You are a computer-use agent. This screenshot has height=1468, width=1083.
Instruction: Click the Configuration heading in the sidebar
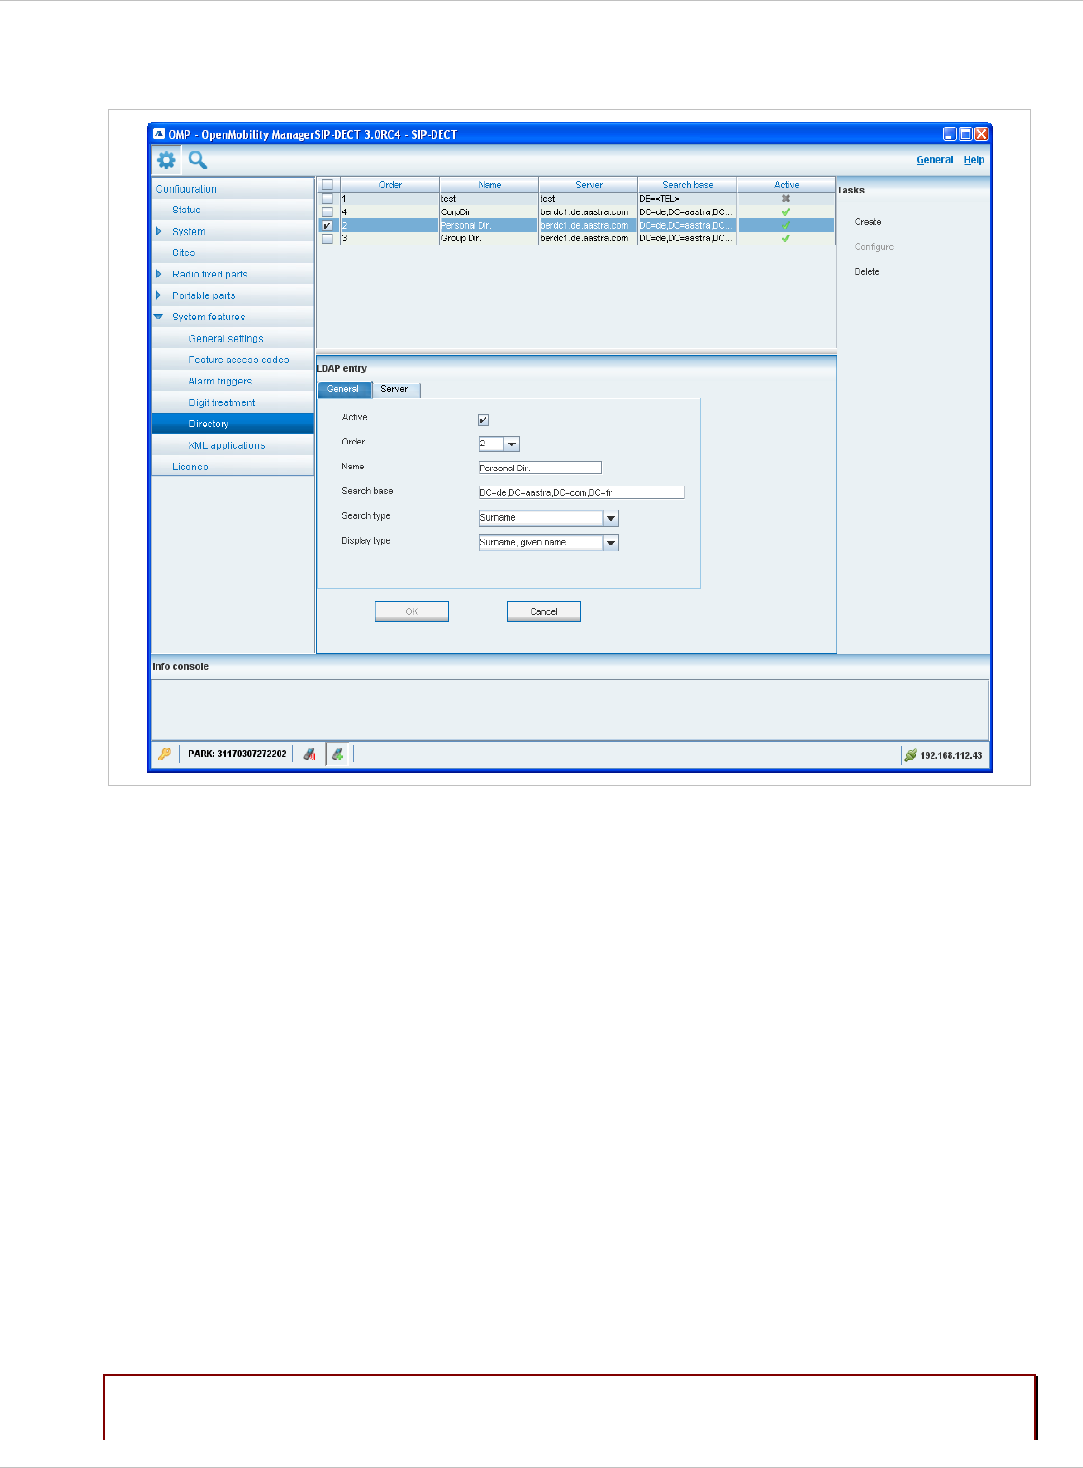[x=186, y=189]
